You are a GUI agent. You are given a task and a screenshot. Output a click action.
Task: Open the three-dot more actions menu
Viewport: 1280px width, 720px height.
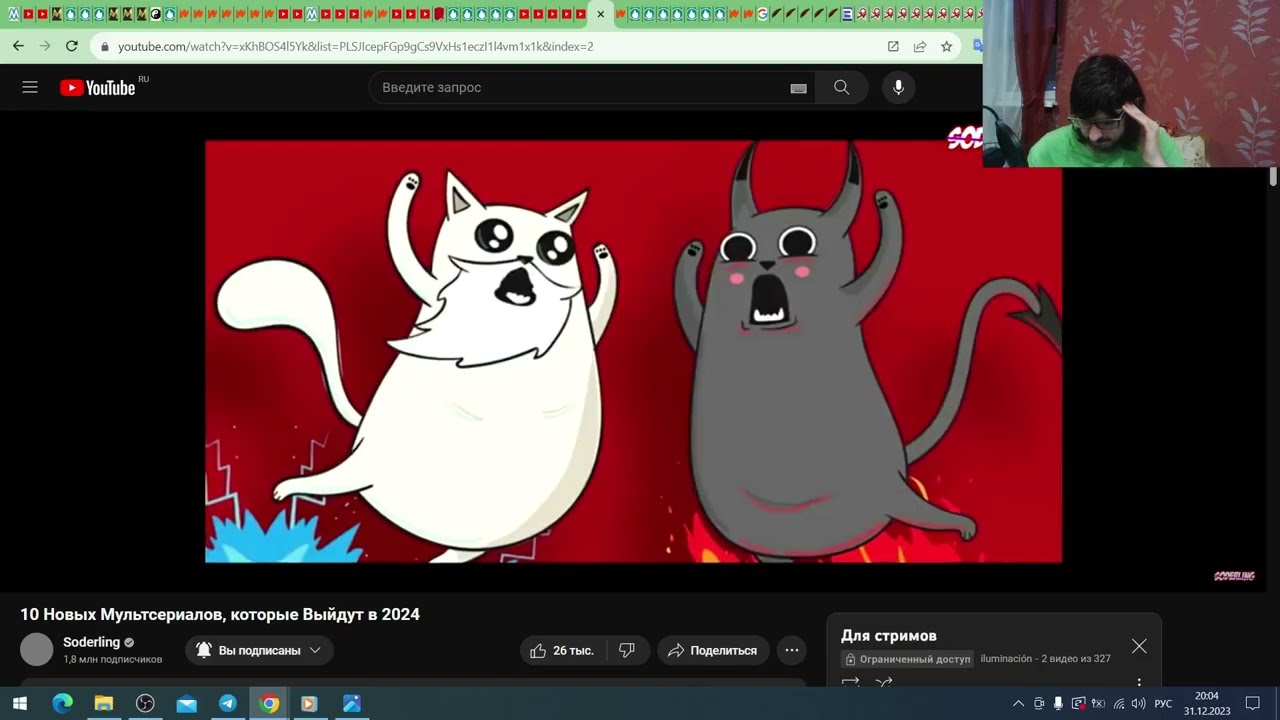pyautogui.click(x=792, y=650)
